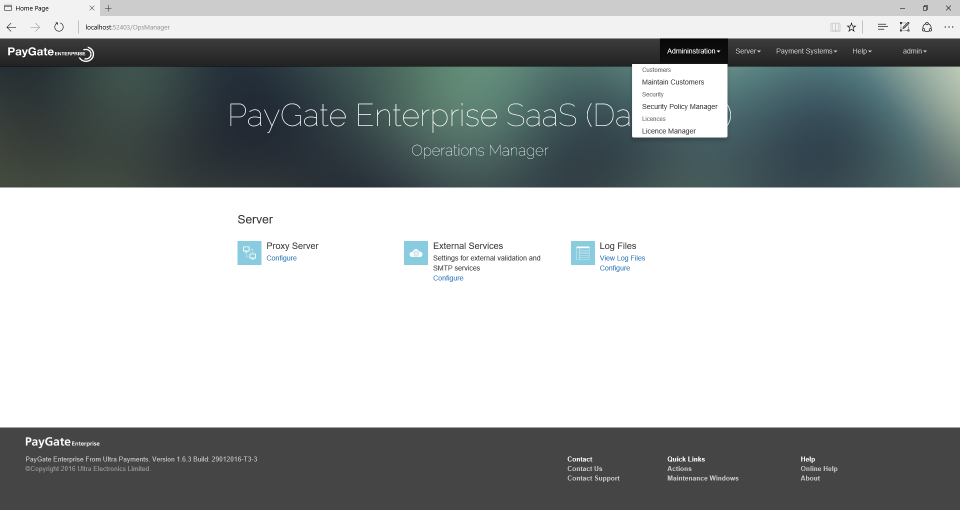The width and height of the screenshot is (960, 520).
Task: Open Maintenance Windows footer link
Action: [703, 478]
